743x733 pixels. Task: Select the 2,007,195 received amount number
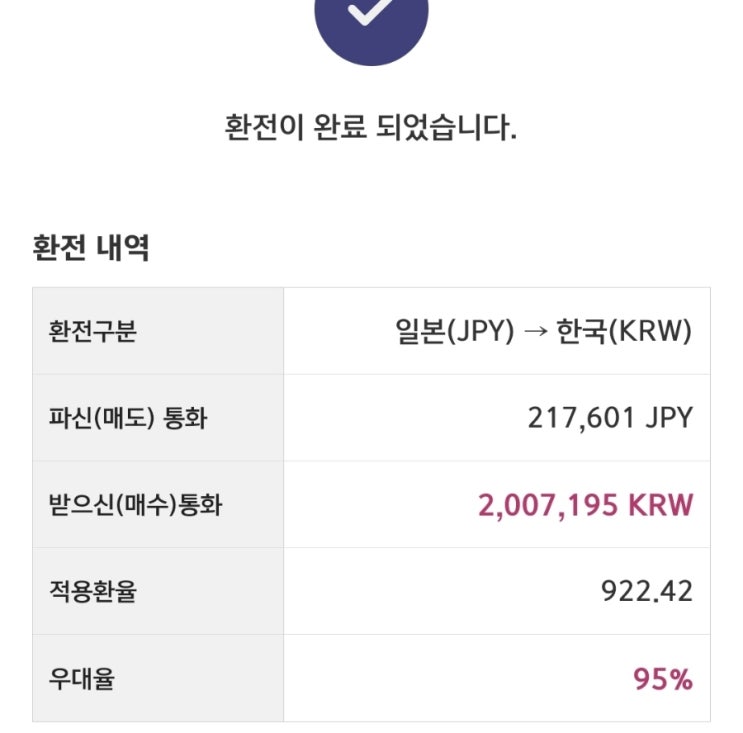[x=550, y=505]
